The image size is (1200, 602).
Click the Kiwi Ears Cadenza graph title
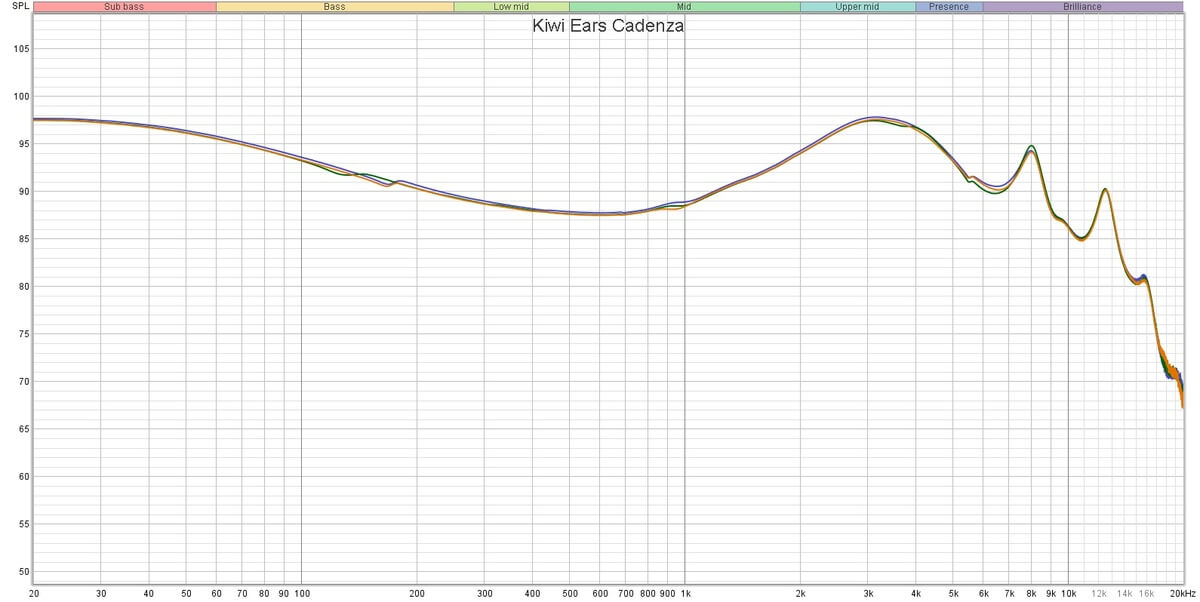(x=607, y=25)
